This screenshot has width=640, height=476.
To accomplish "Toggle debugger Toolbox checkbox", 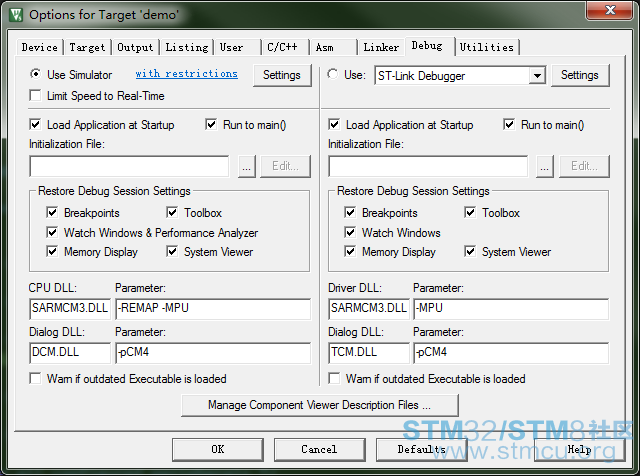I will [470, 212].
